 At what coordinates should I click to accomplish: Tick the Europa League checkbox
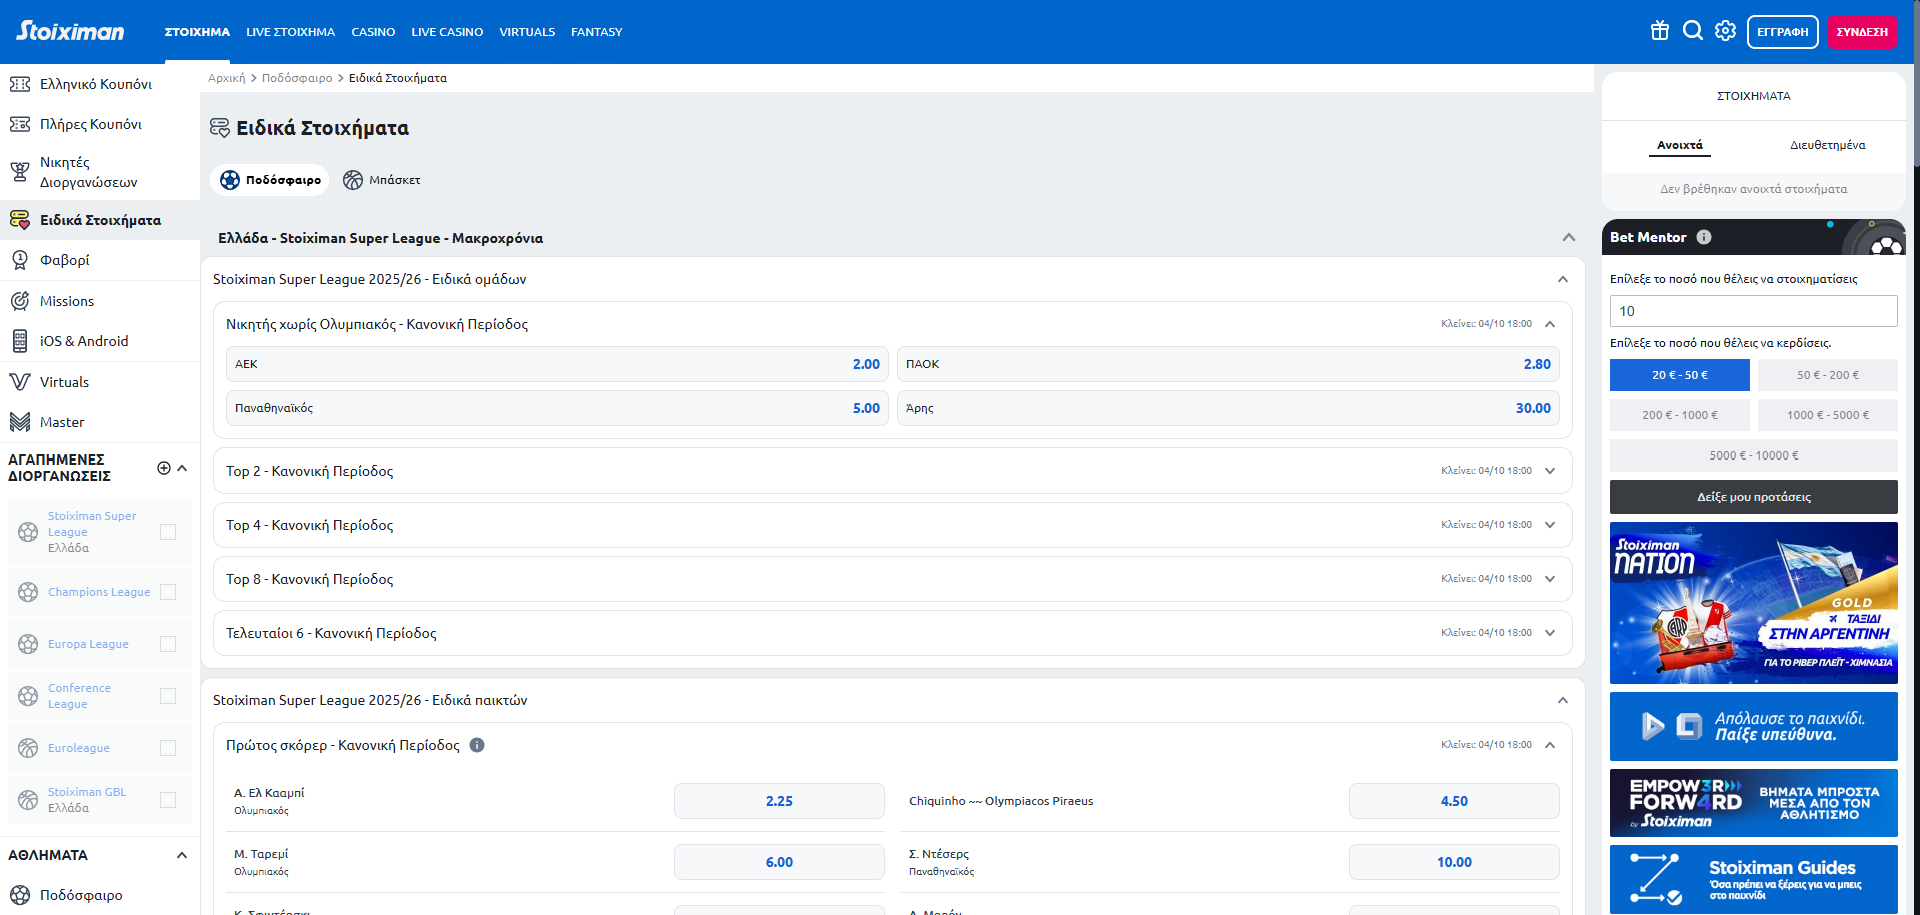pos(168,644)
